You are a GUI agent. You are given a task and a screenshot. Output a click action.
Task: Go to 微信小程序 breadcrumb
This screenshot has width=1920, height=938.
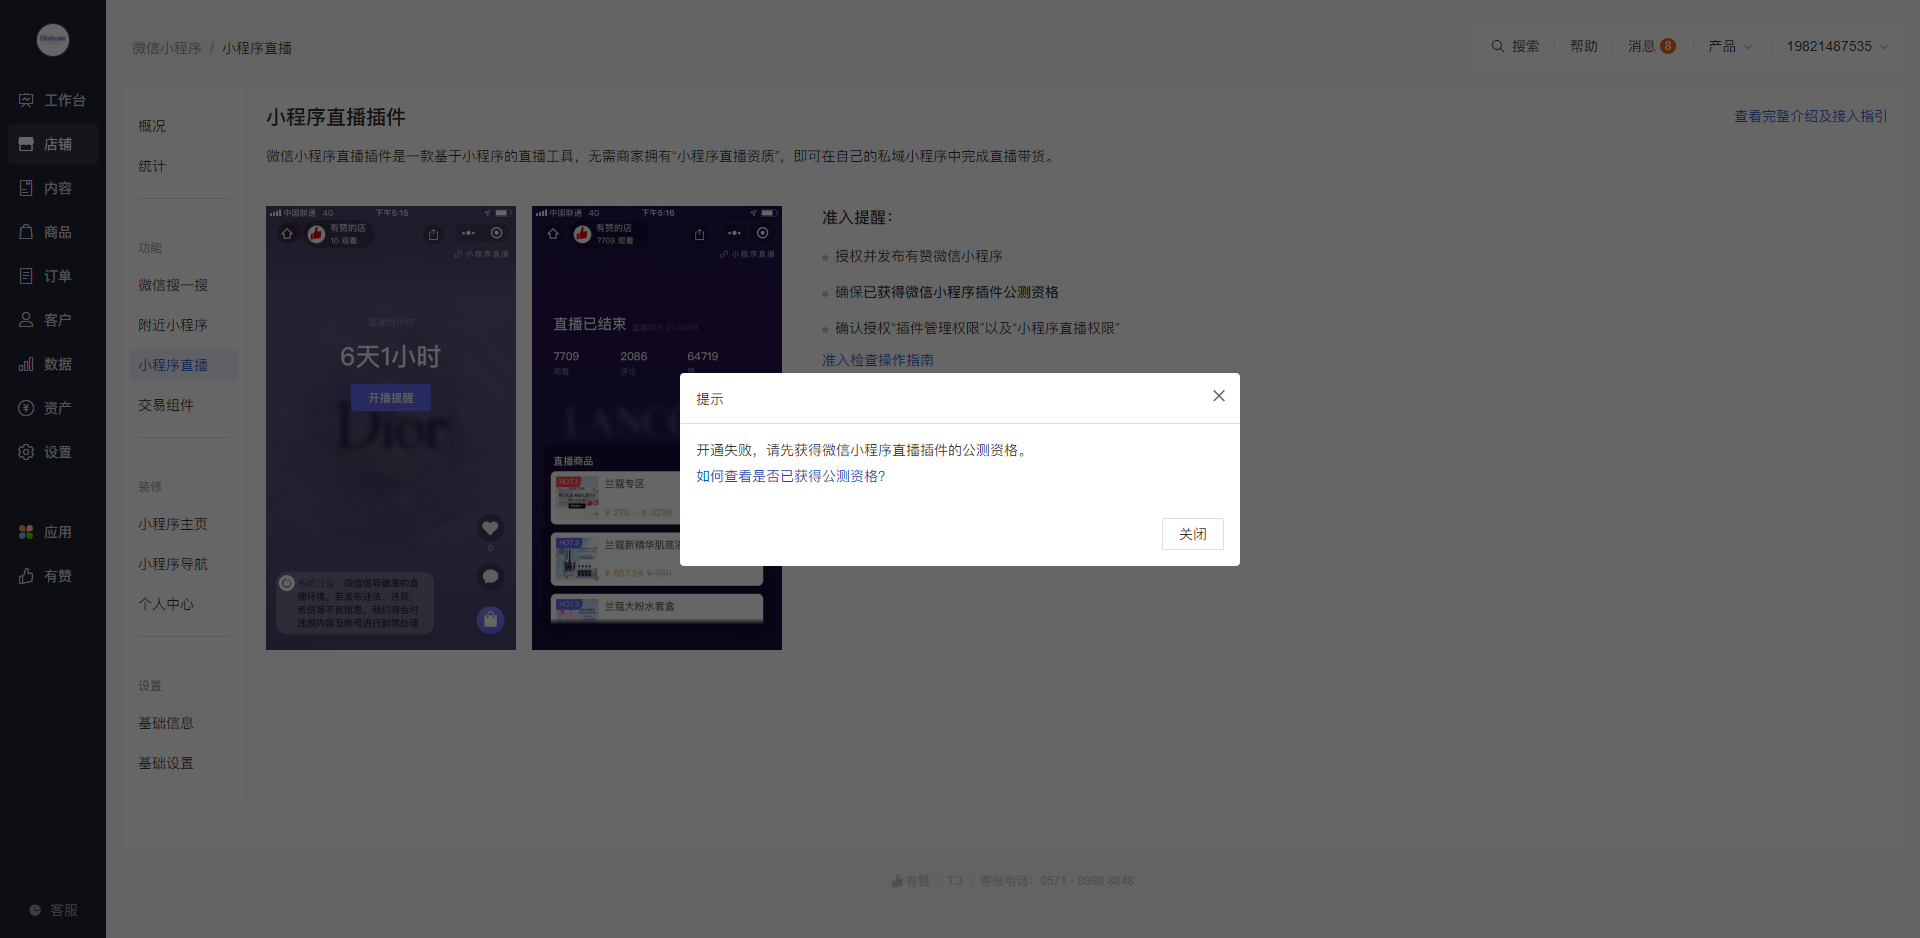coord(167,48)
